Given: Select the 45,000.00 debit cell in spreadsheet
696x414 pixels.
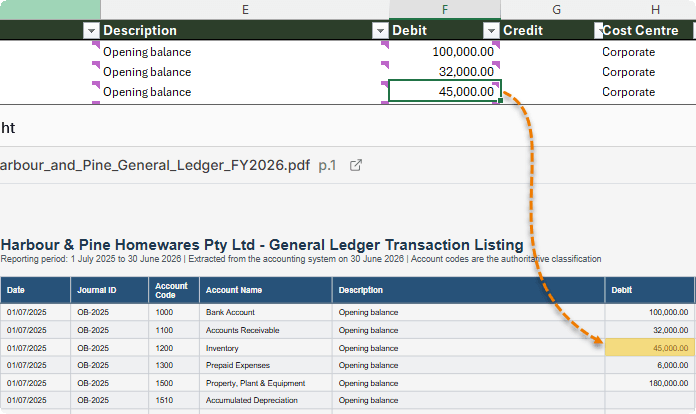Looking at the screenshot, I should (x=445, y=91).
